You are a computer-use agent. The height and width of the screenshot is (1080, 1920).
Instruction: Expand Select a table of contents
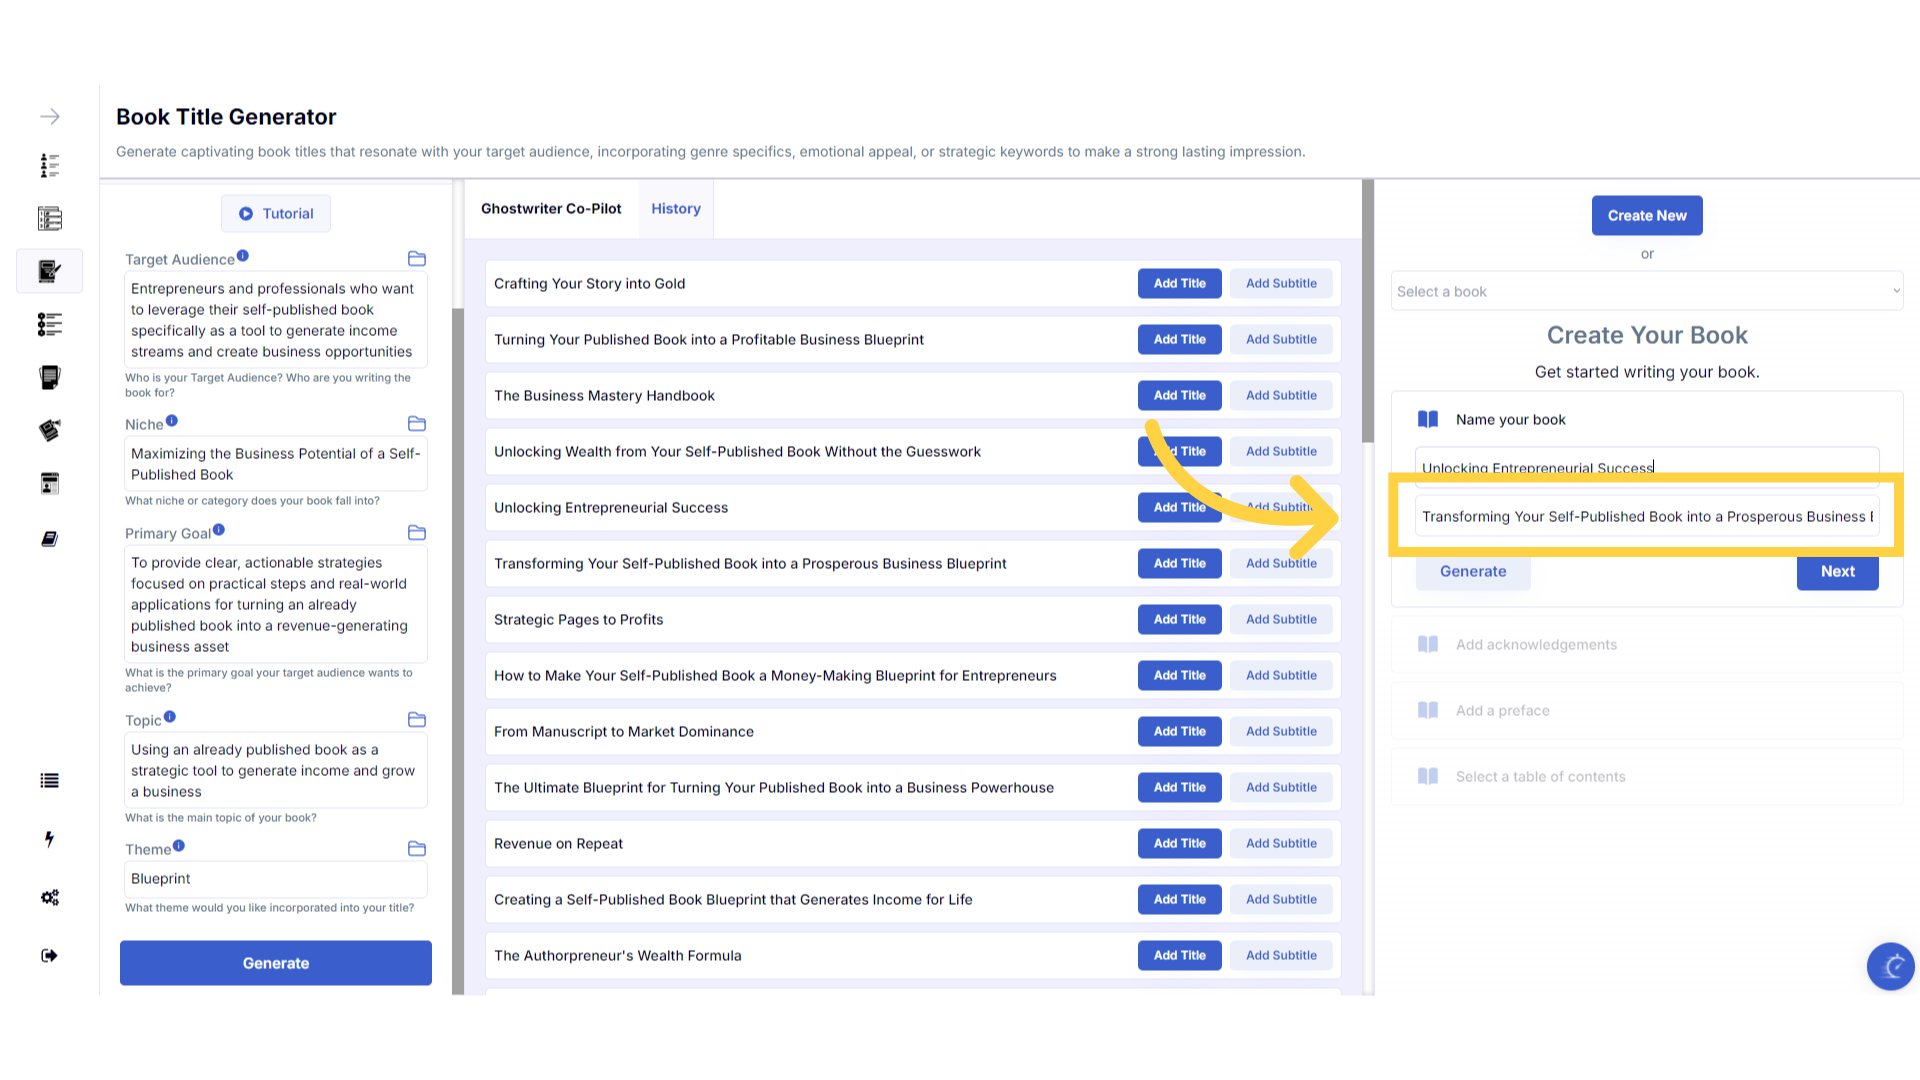coord(1540,777)
